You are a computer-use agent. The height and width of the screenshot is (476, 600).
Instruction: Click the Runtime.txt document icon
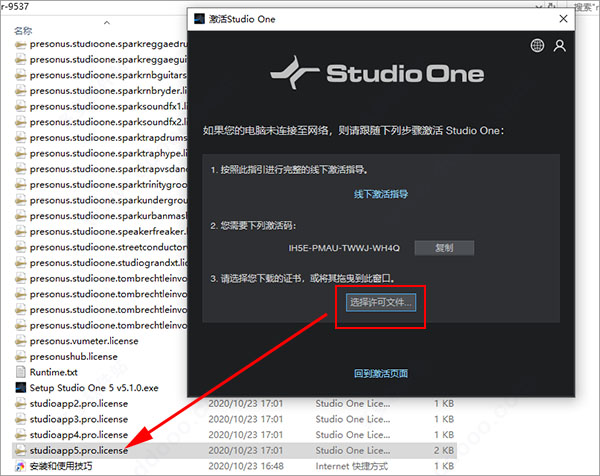pos(21,372)
